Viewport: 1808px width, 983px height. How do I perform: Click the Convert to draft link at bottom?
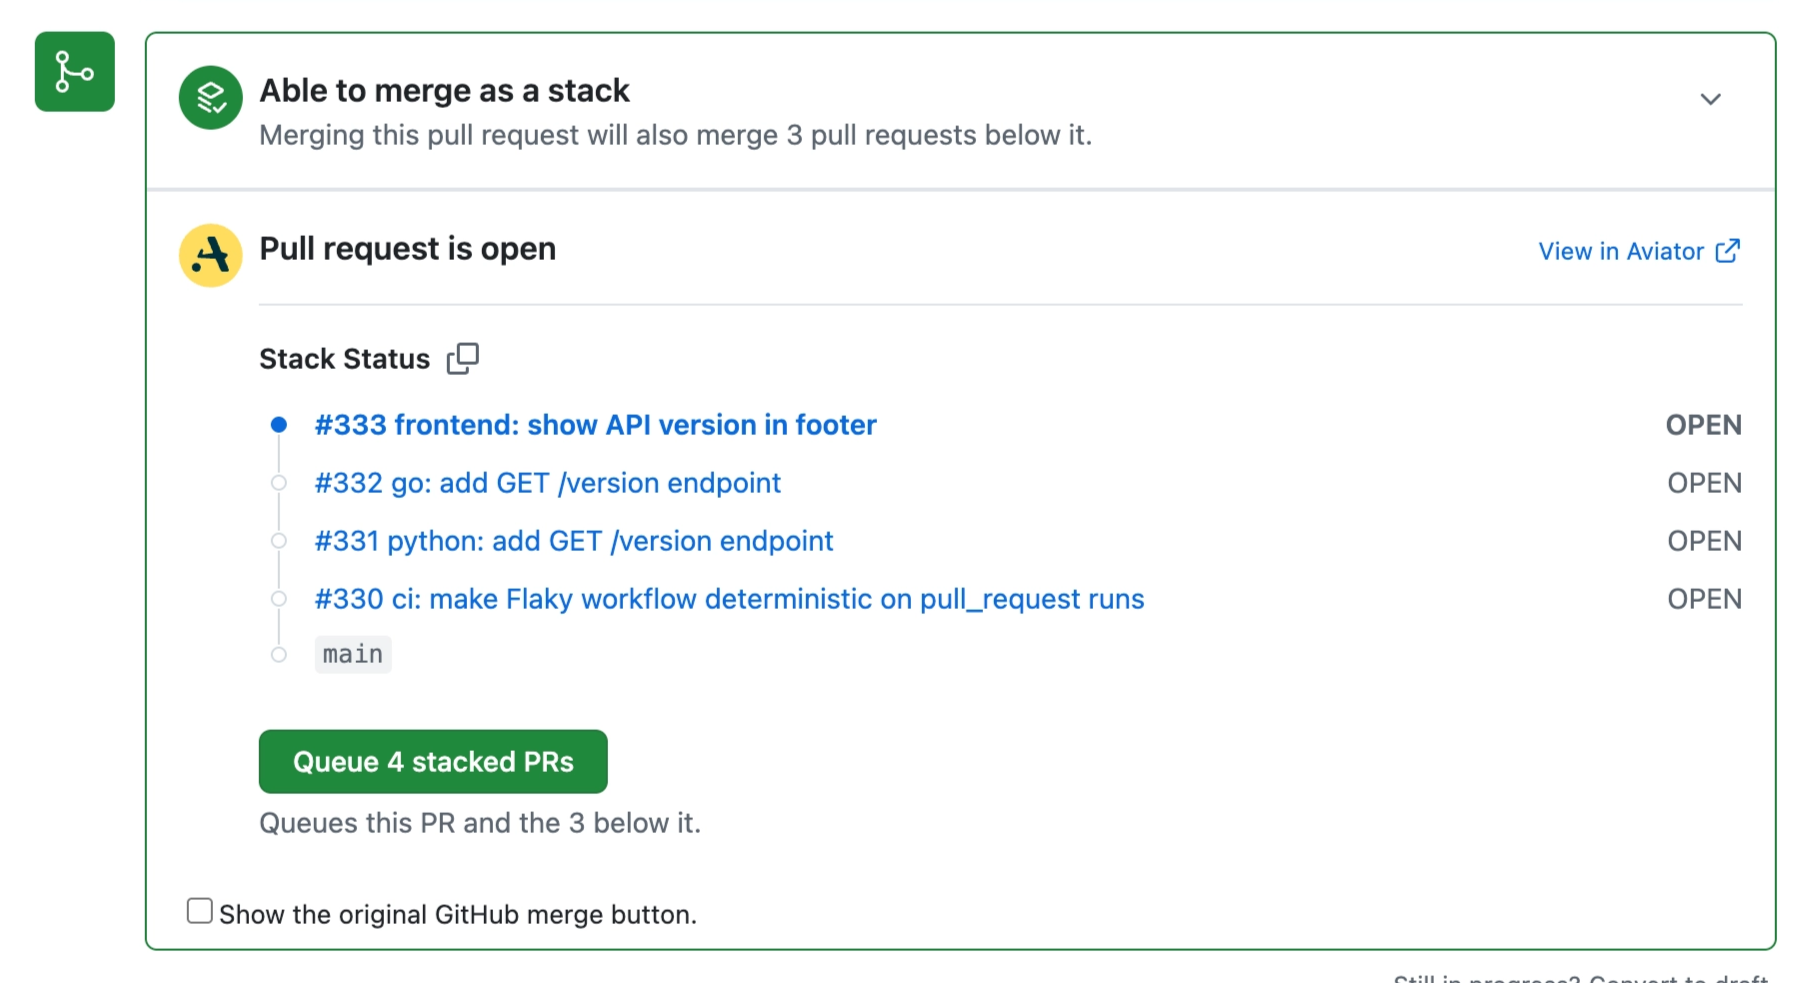coord(1678,978)
